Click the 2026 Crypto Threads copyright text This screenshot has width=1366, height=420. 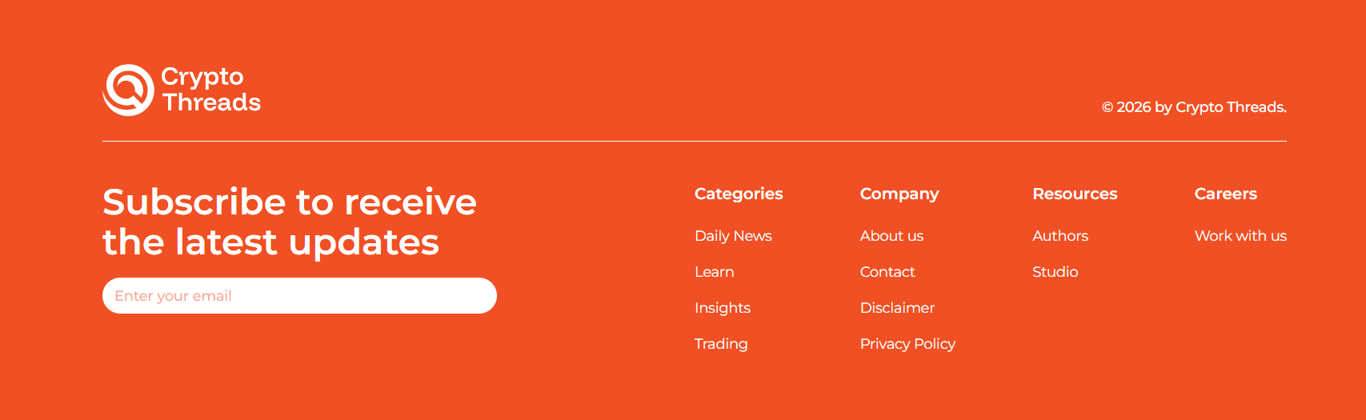(x=1194, y=107)
